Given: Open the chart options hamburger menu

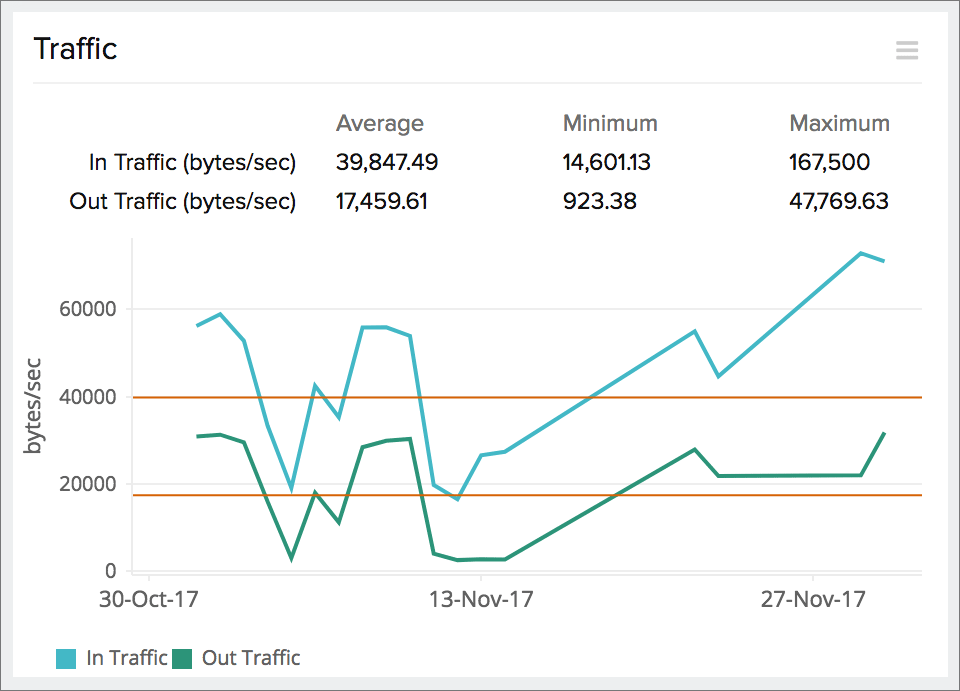Looking at the screenshot, I should coord(906,50).
